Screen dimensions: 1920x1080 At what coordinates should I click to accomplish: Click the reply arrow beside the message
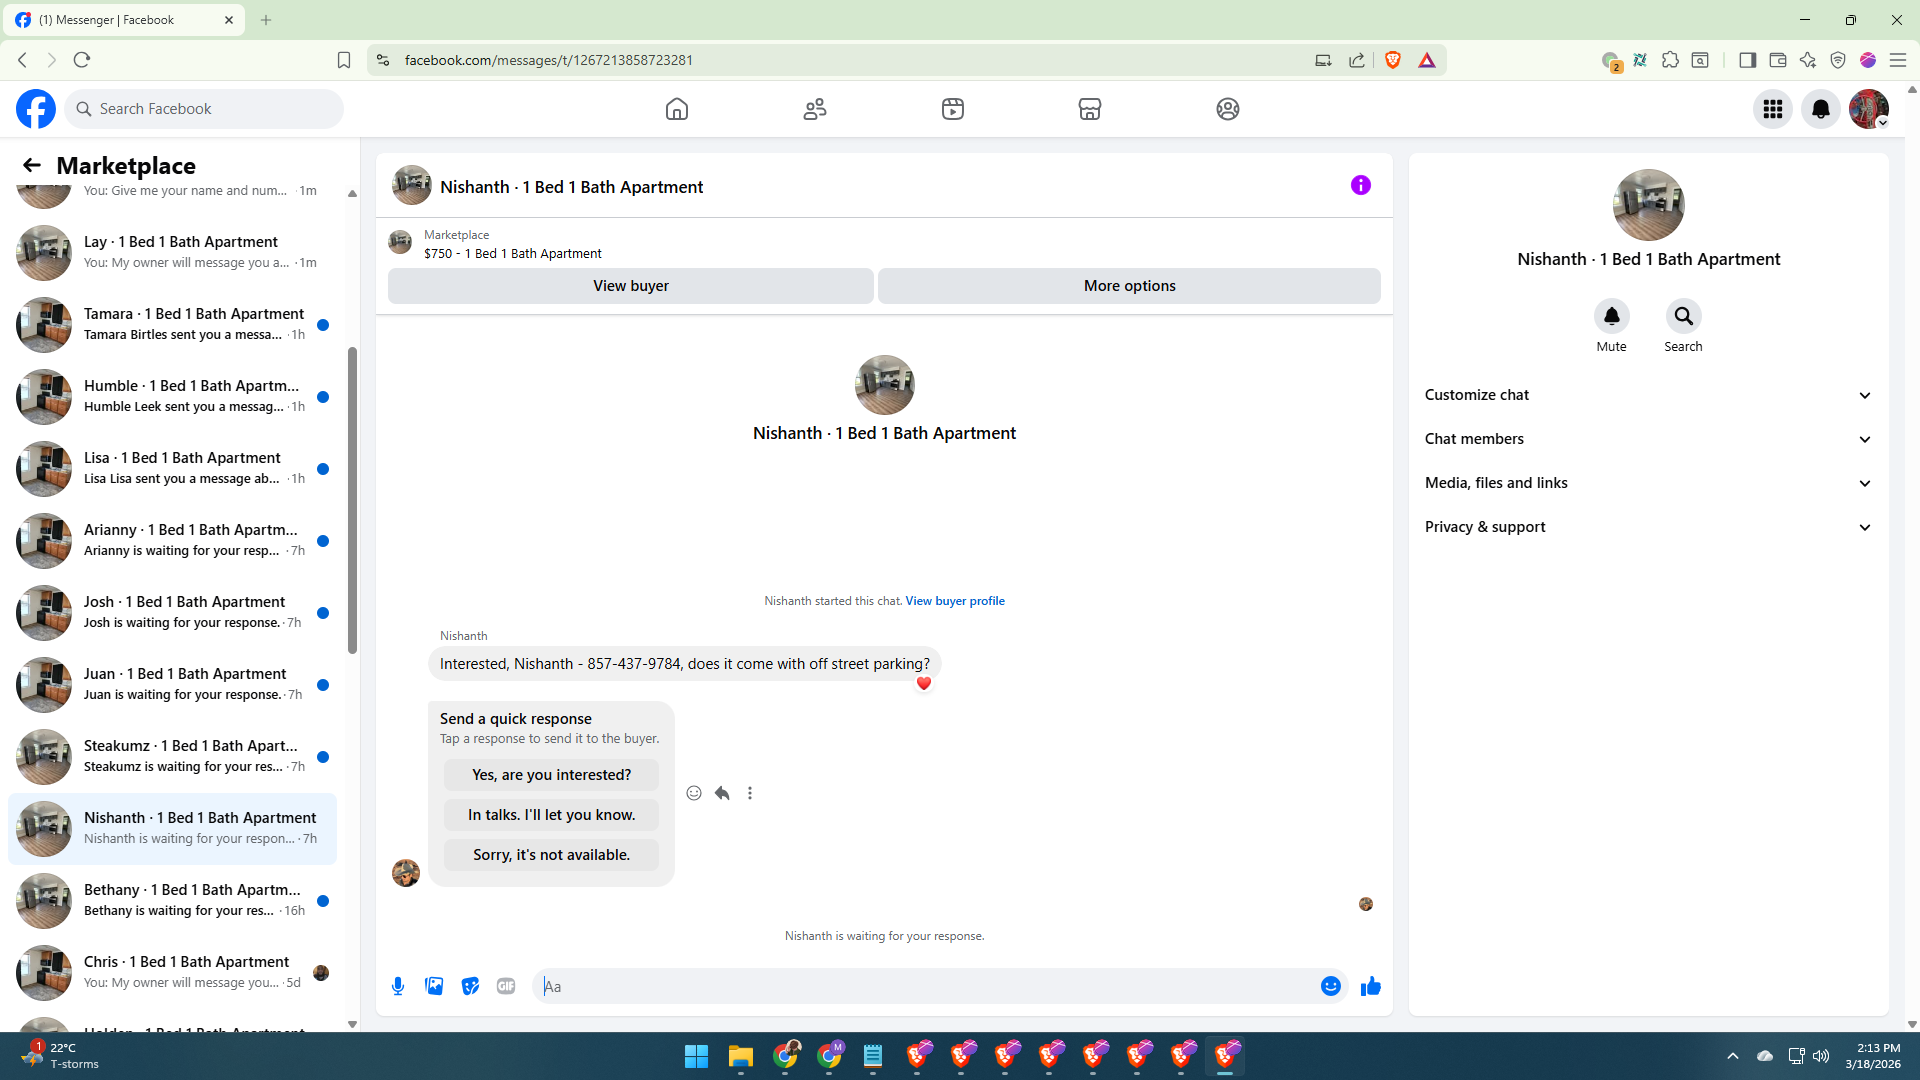point(722,793)
